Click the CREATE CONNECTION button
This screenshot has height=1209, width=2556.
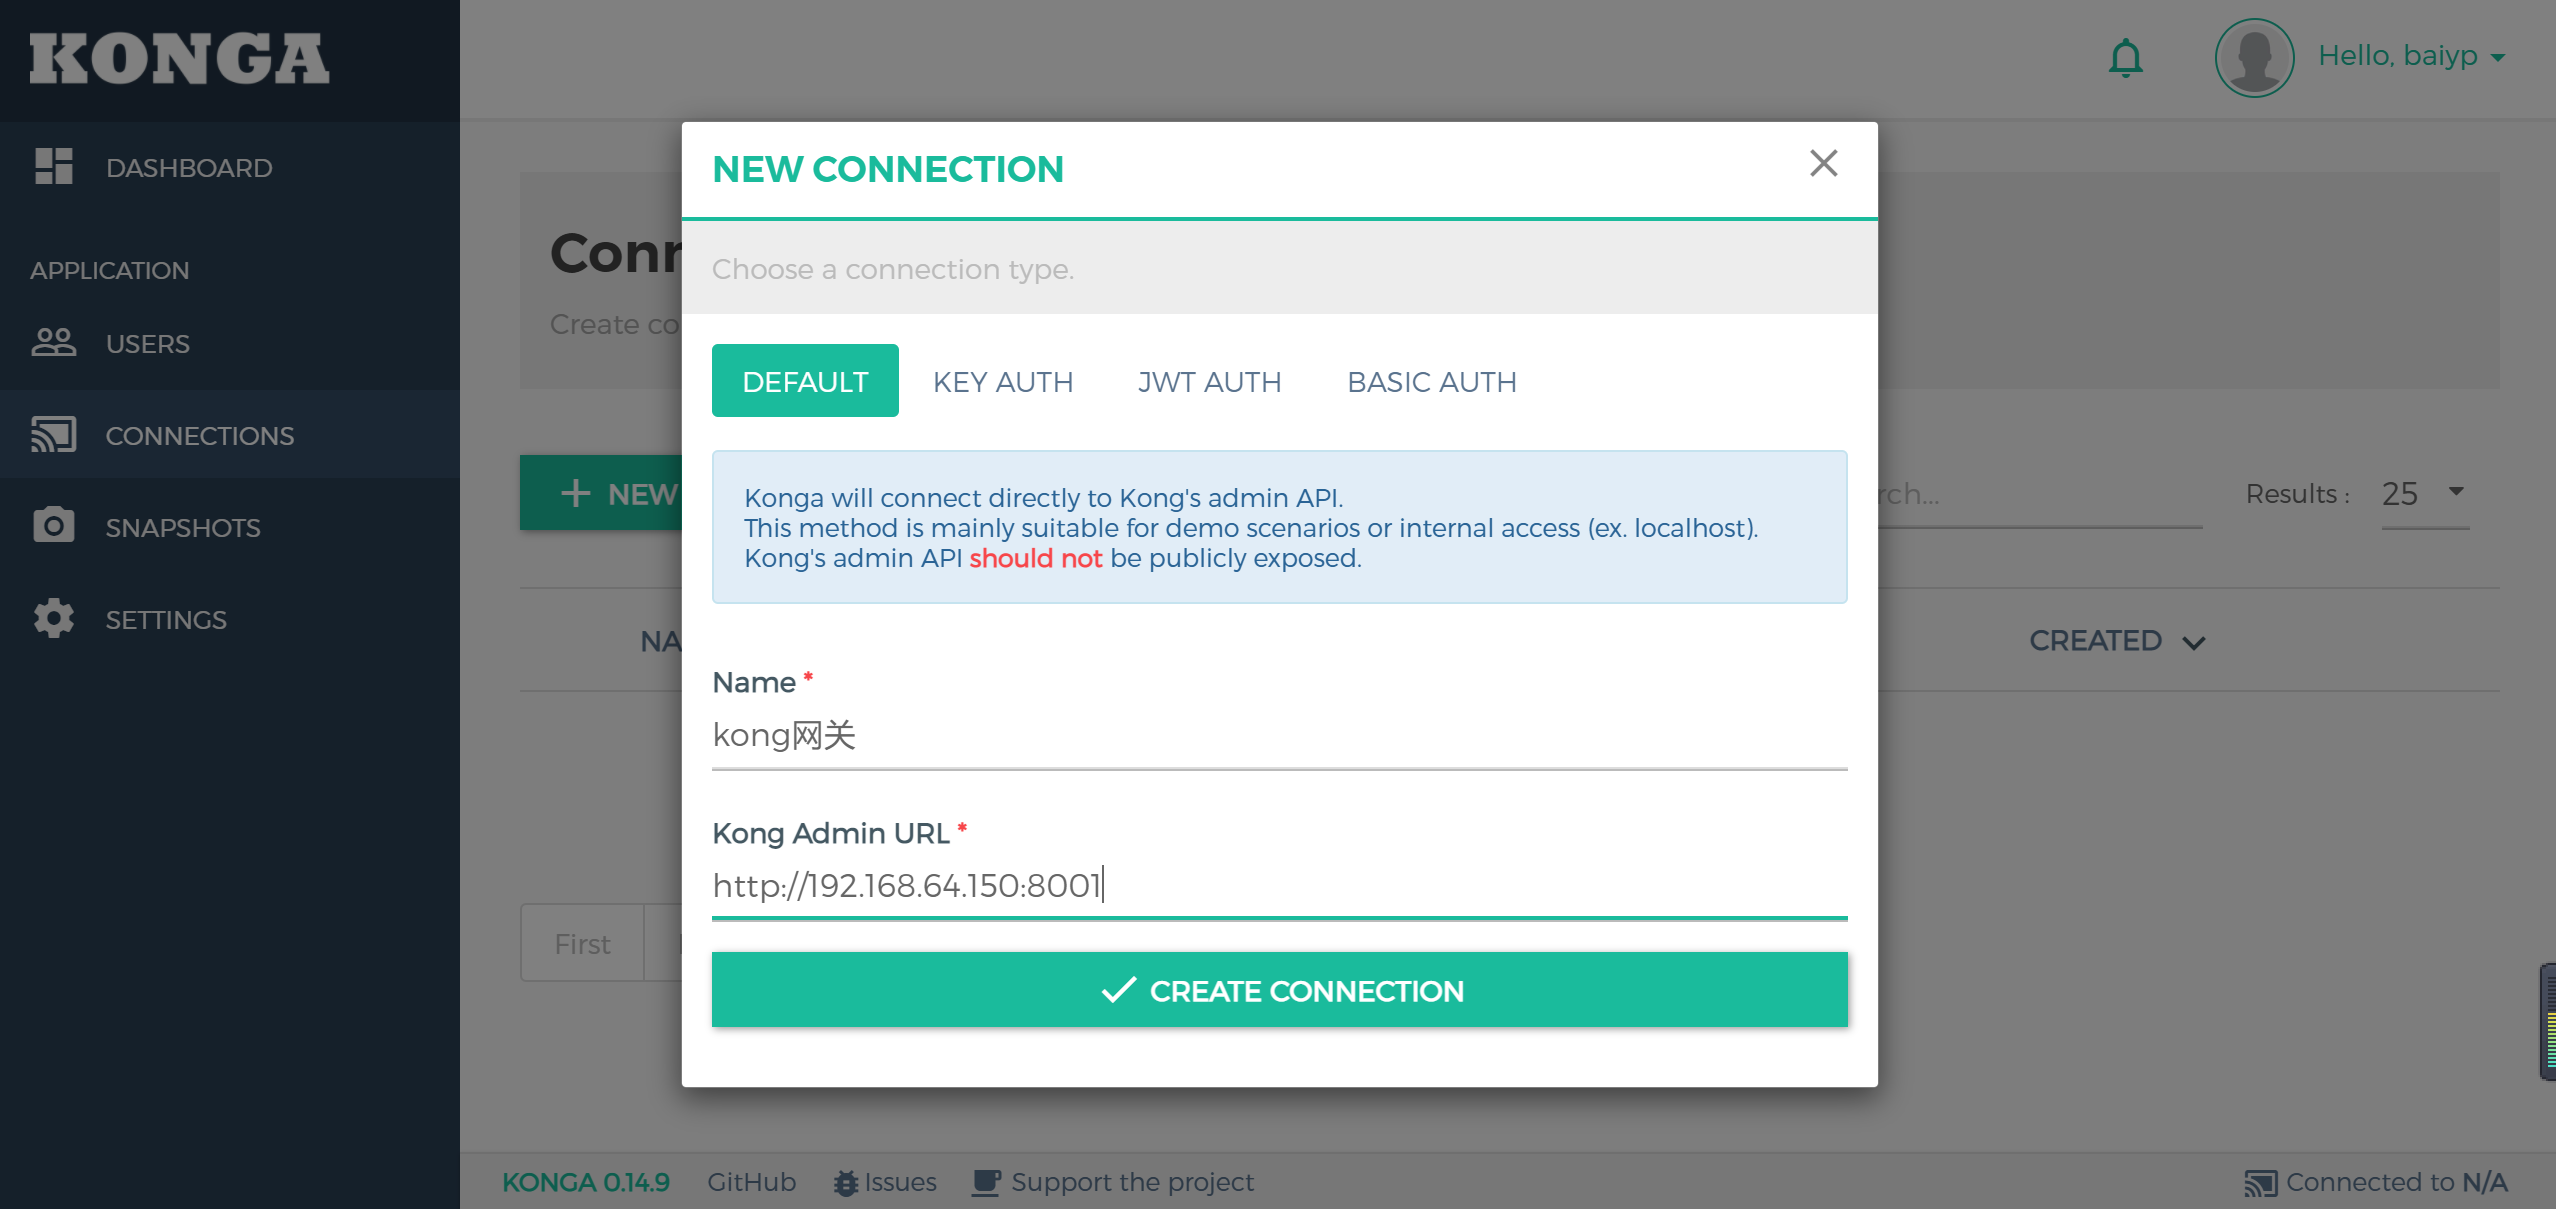pyautogui.click(x=1280, y=989)
